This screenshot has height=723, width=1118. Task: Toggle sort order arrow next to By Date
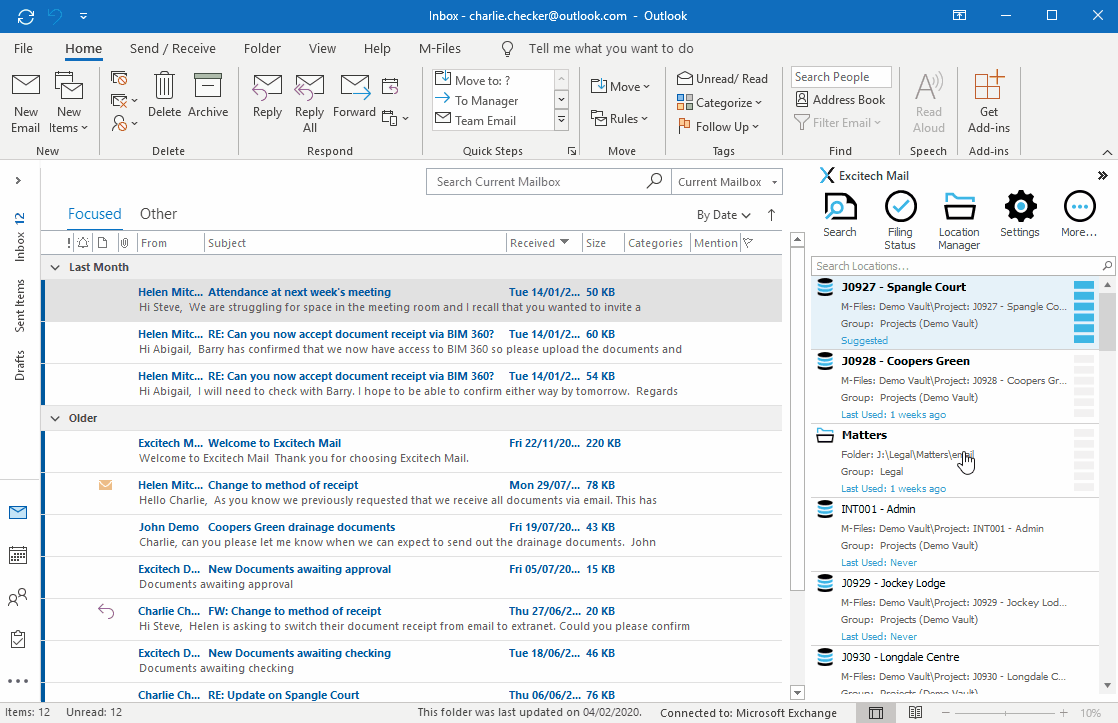coord(771,215)
